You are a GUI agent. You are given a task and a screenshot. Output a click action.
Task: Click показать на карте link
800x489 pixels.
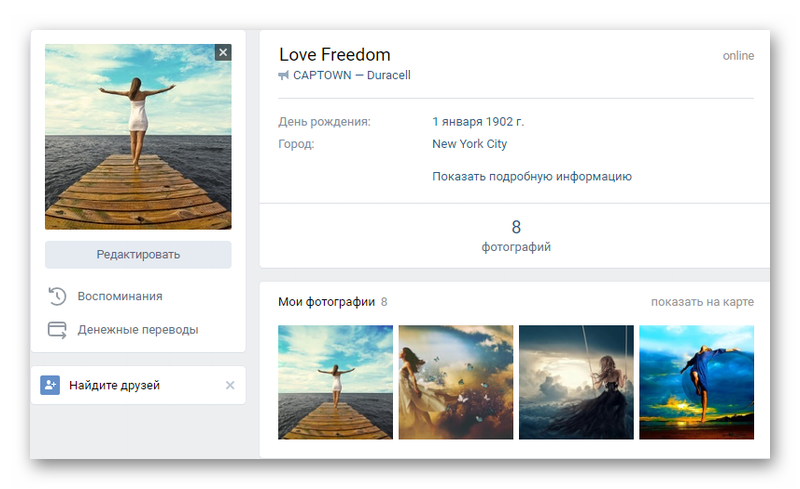(702, 302)
